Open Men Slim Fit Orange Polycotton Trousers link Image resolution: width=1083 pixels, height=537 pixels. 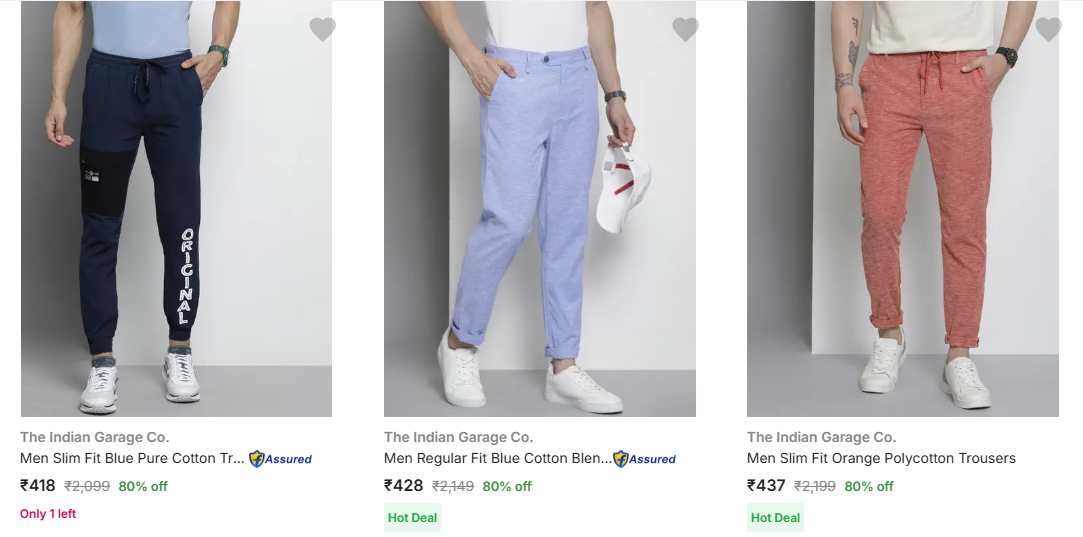[x=881, y=459]
